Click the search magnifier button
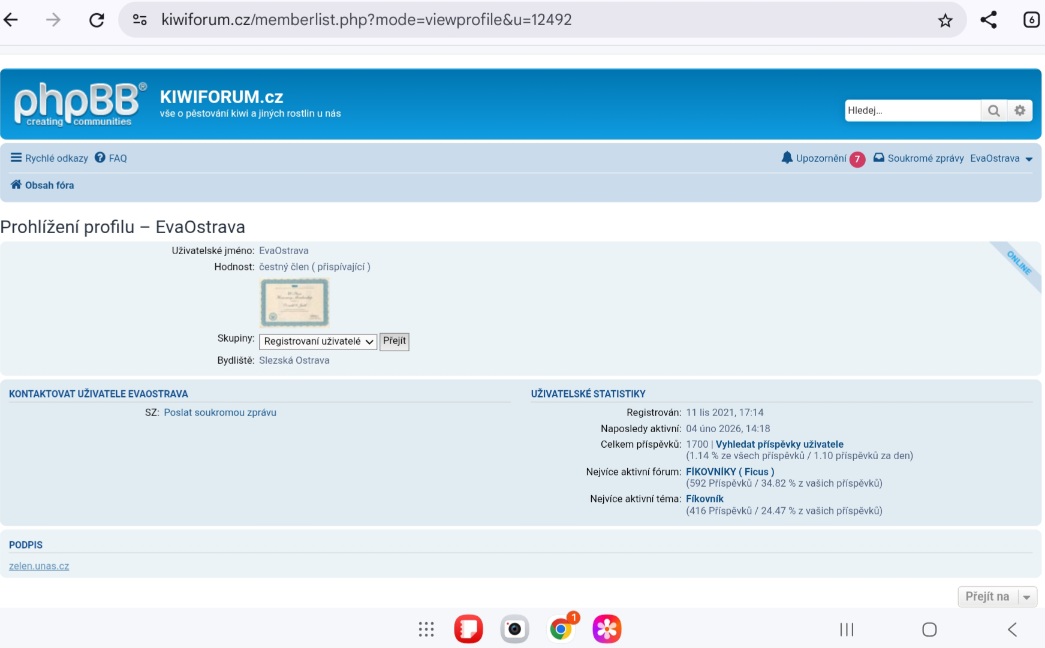Viewport: 1045px width, 648px height. coord(994,111)
